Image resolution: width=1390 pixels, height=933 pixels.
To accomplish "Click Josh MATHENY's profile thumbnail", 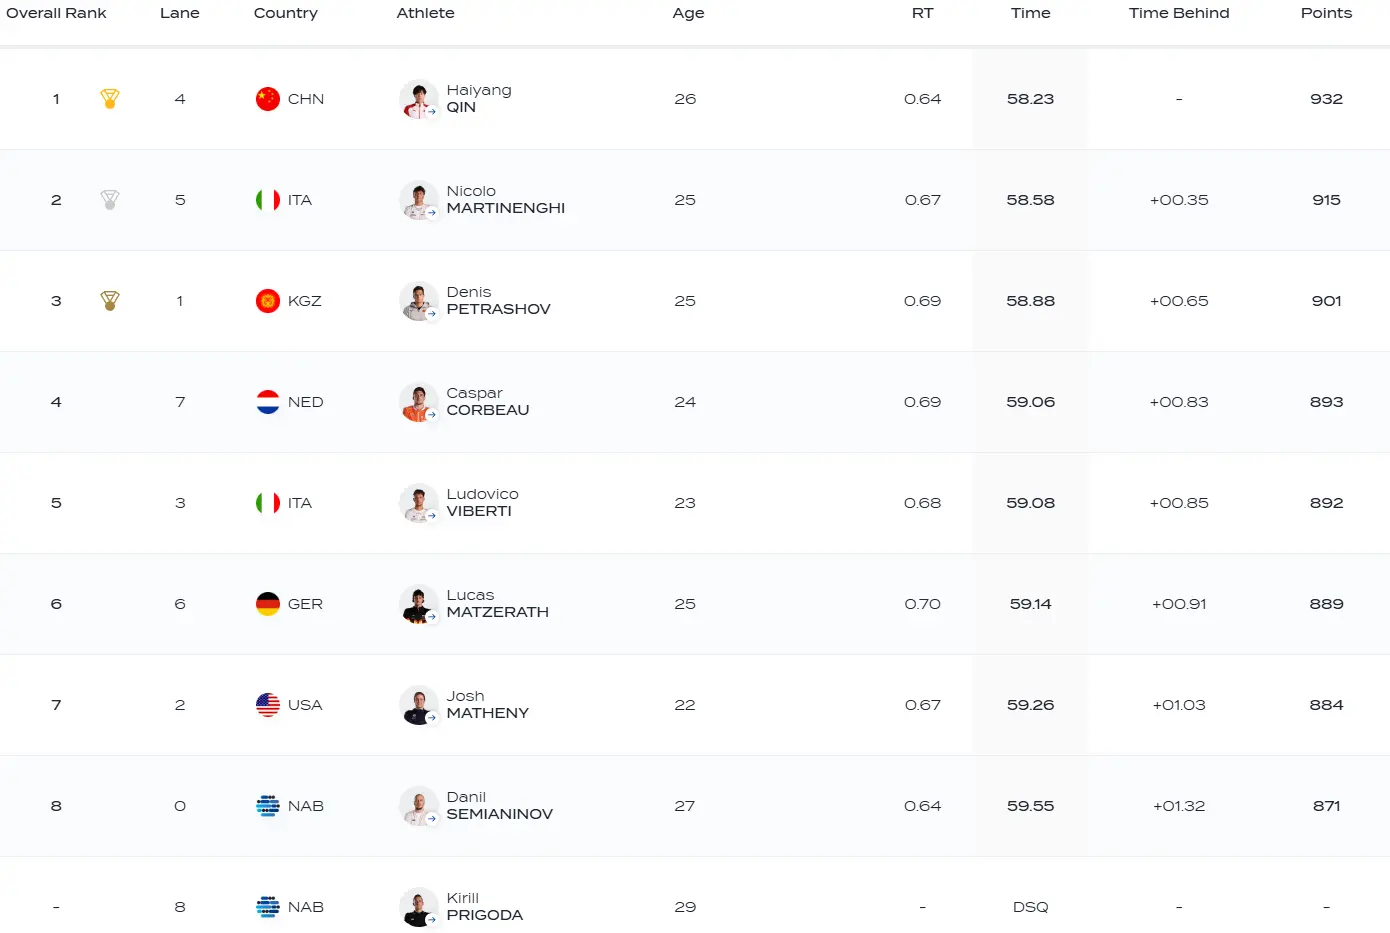I will 419,705.
